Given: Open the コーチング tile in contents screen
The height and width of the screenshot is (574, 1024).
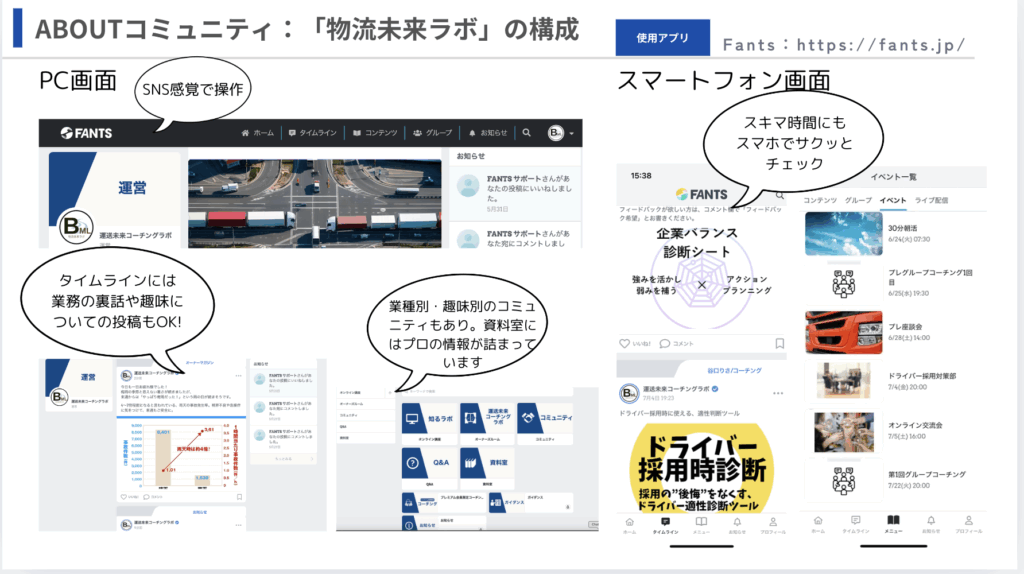Looking at the screenshot, I should click(x=443, y=502).
